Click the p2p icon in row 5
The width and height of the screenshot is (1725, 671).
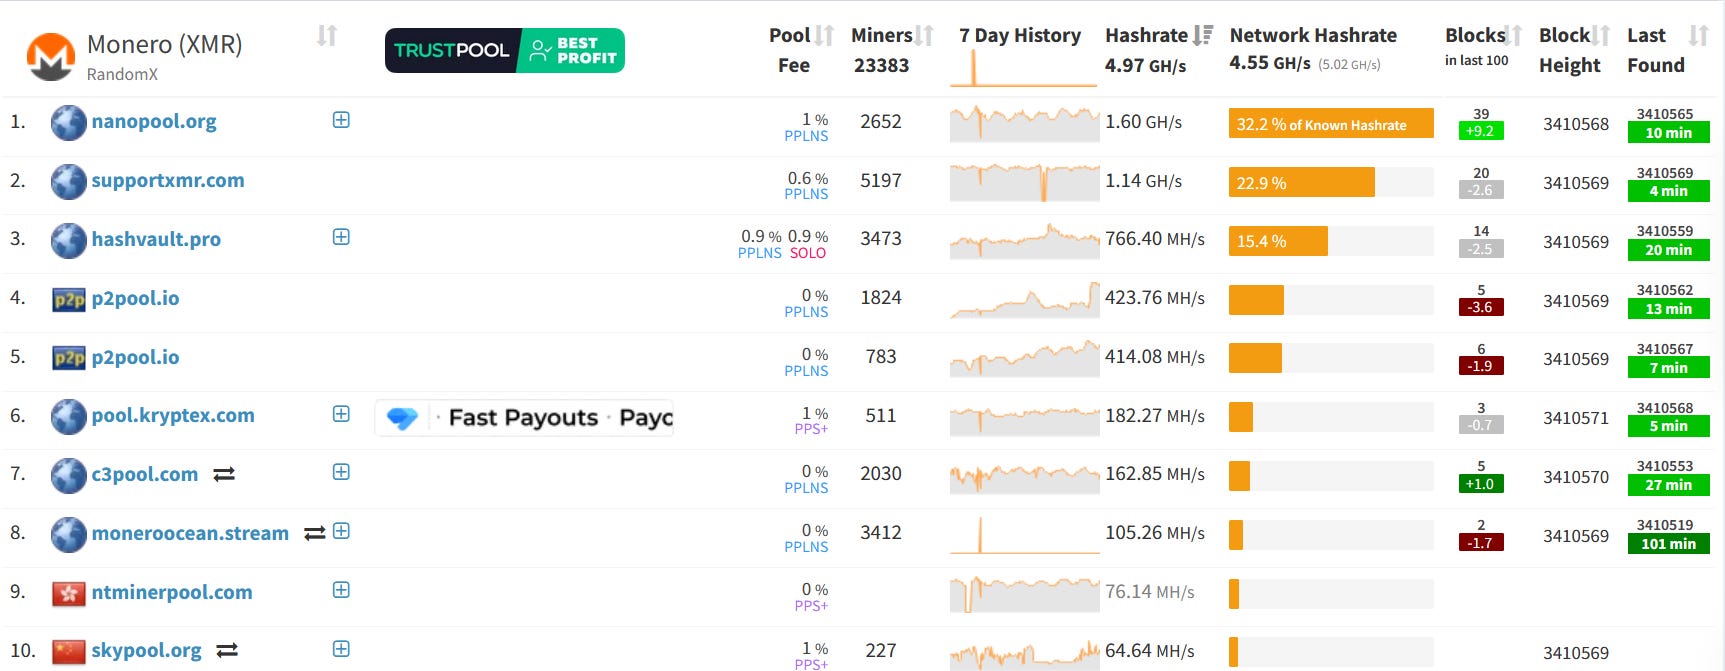69,358
